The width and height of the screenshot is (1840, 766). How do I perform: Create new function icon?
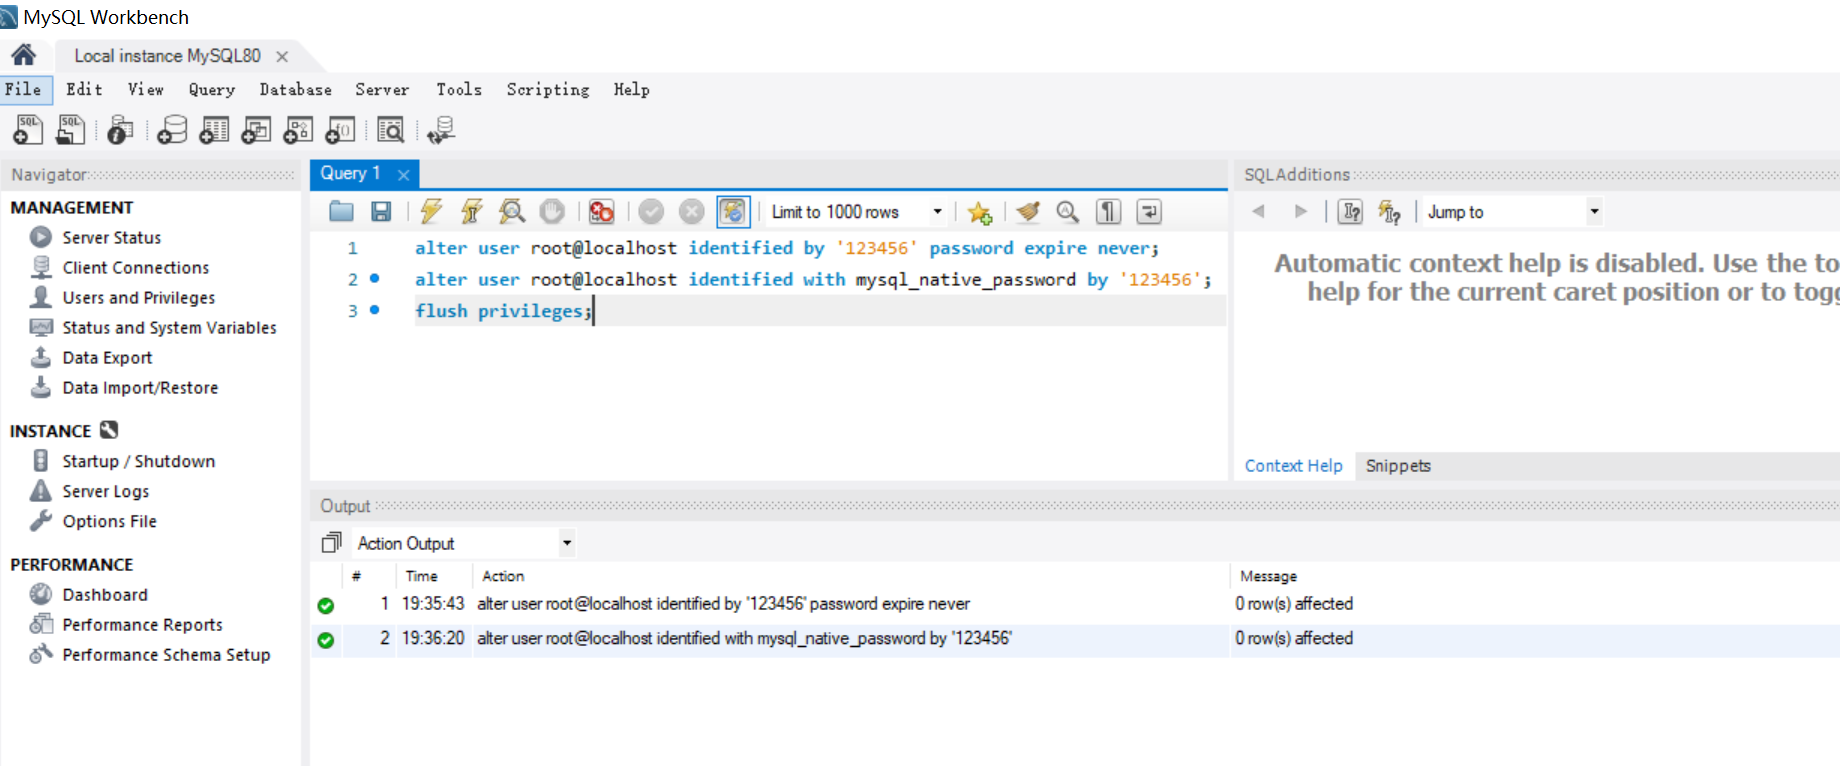click(340, 129)
